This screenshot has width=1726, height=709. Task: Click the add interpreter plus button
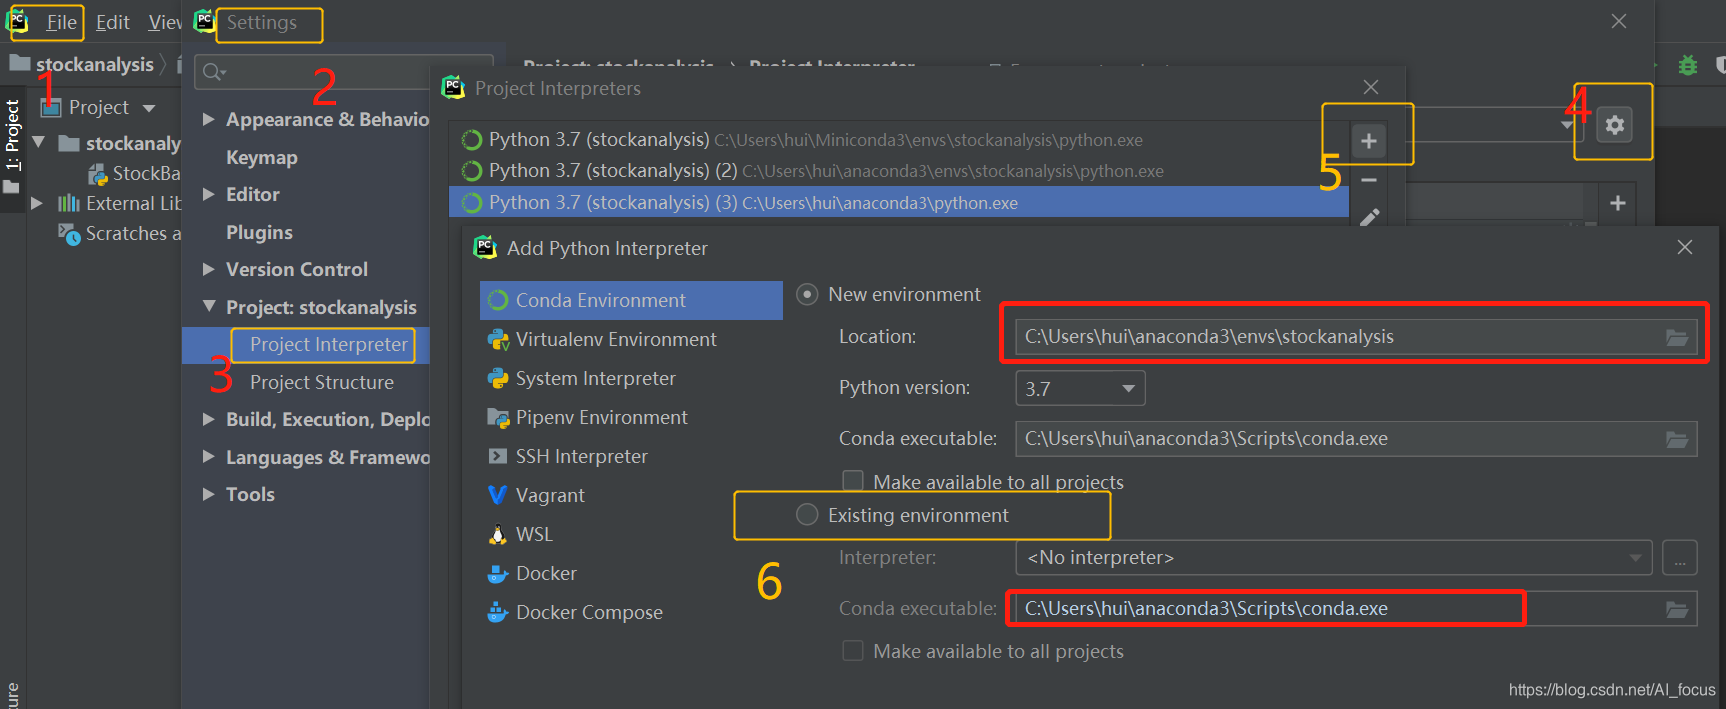1369,141
